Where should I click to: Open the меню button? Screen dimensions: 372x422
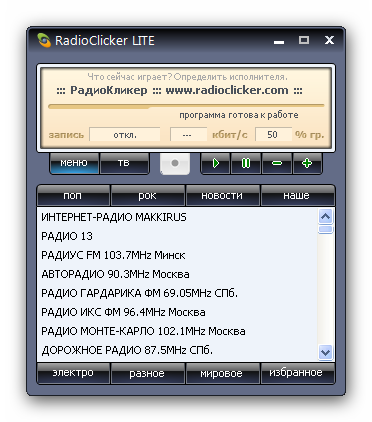tap(74, 163)
